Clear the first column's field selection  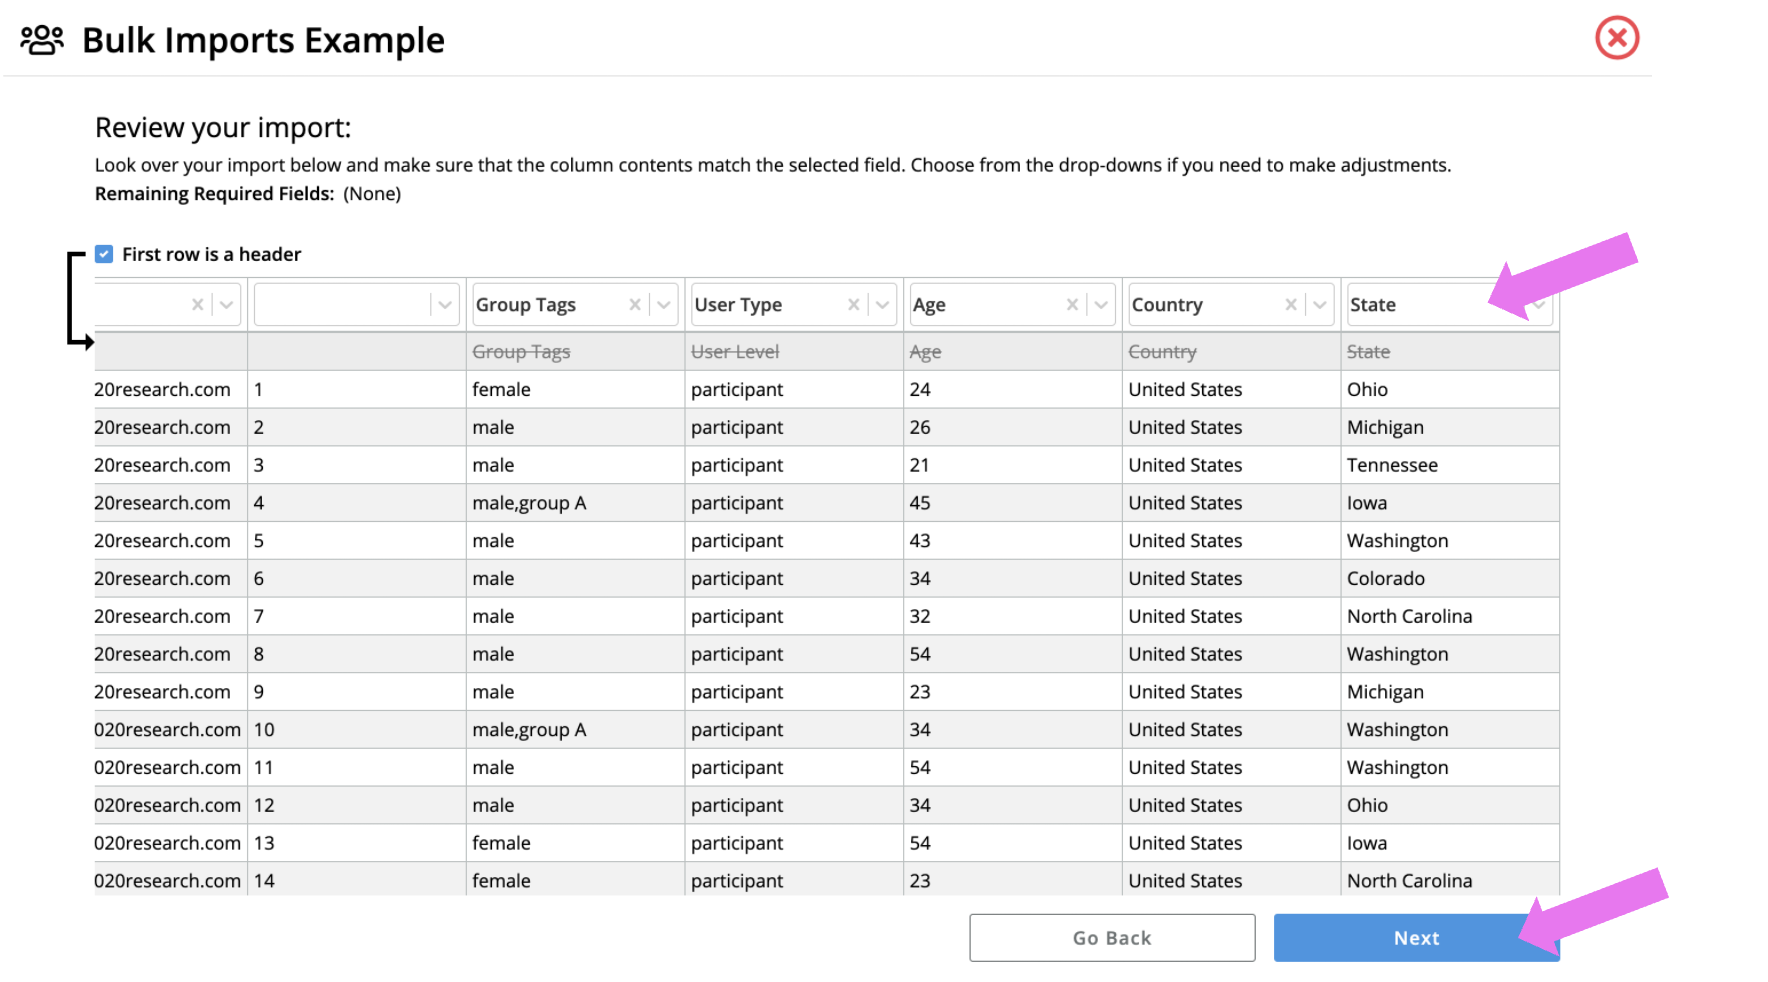[x=198, y=305]
